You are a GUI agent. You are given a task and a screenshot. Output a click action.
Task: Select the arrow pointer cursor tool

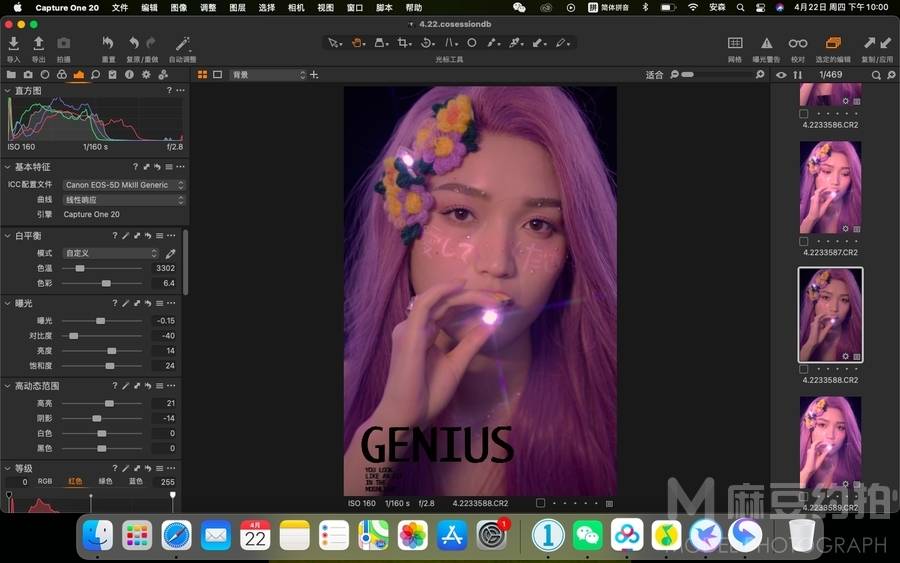point(333,43)
